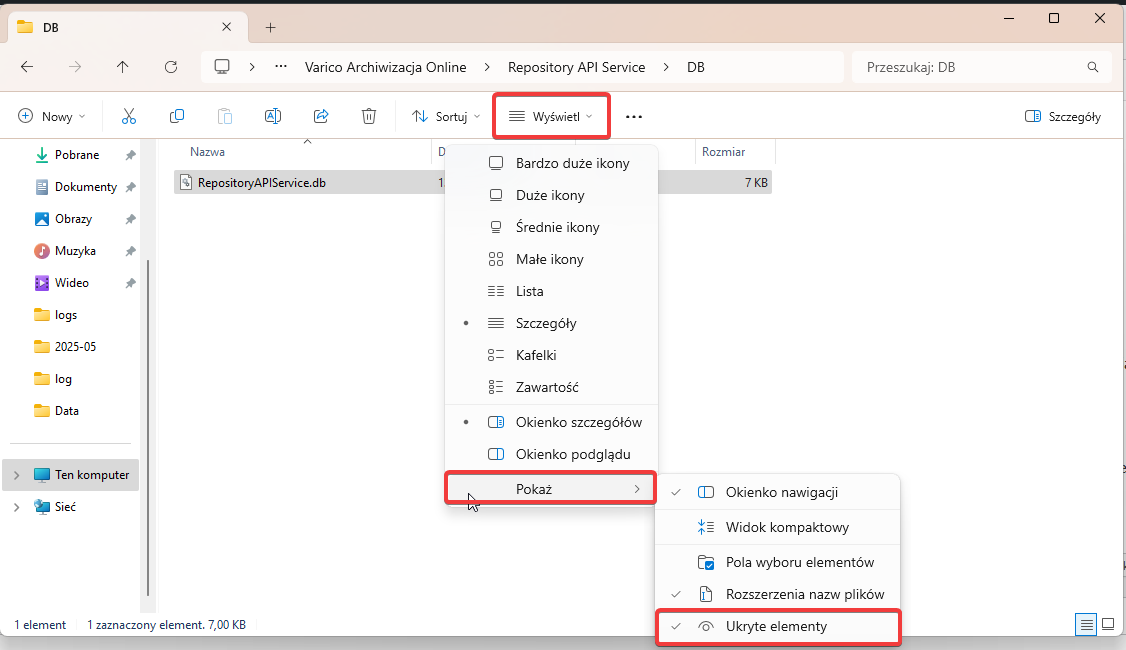Click the Copy icon in toolbar
This screenshot has width=1126, height=650.
click(177, 116)
